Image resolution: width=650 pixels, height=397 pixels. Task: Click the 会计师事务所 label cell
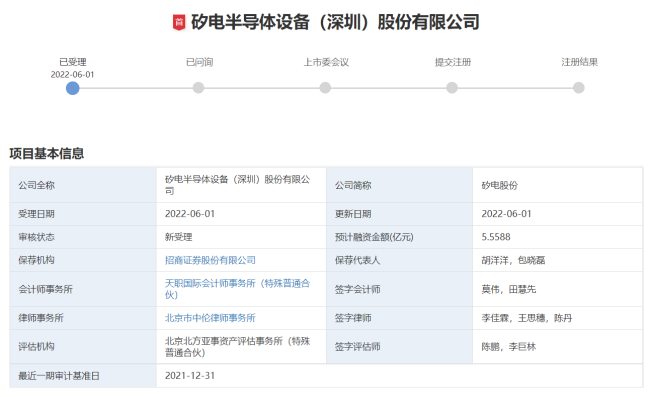pyautogui.click(x=83, y=289)
